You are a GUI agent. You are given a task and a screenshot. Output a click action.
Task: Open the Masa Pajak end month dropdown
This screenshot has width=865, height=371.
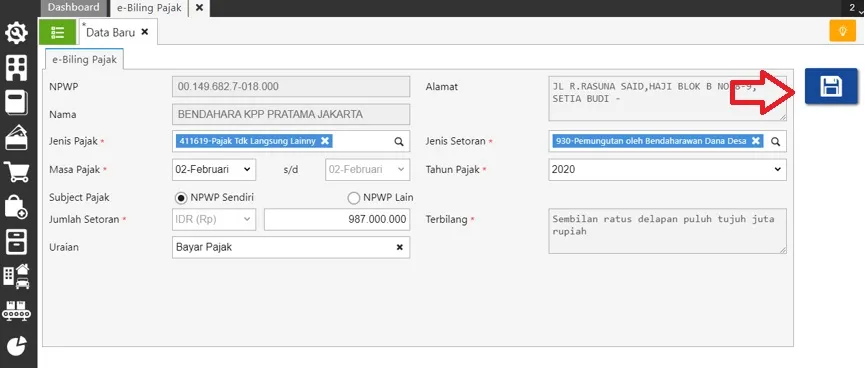367,169
